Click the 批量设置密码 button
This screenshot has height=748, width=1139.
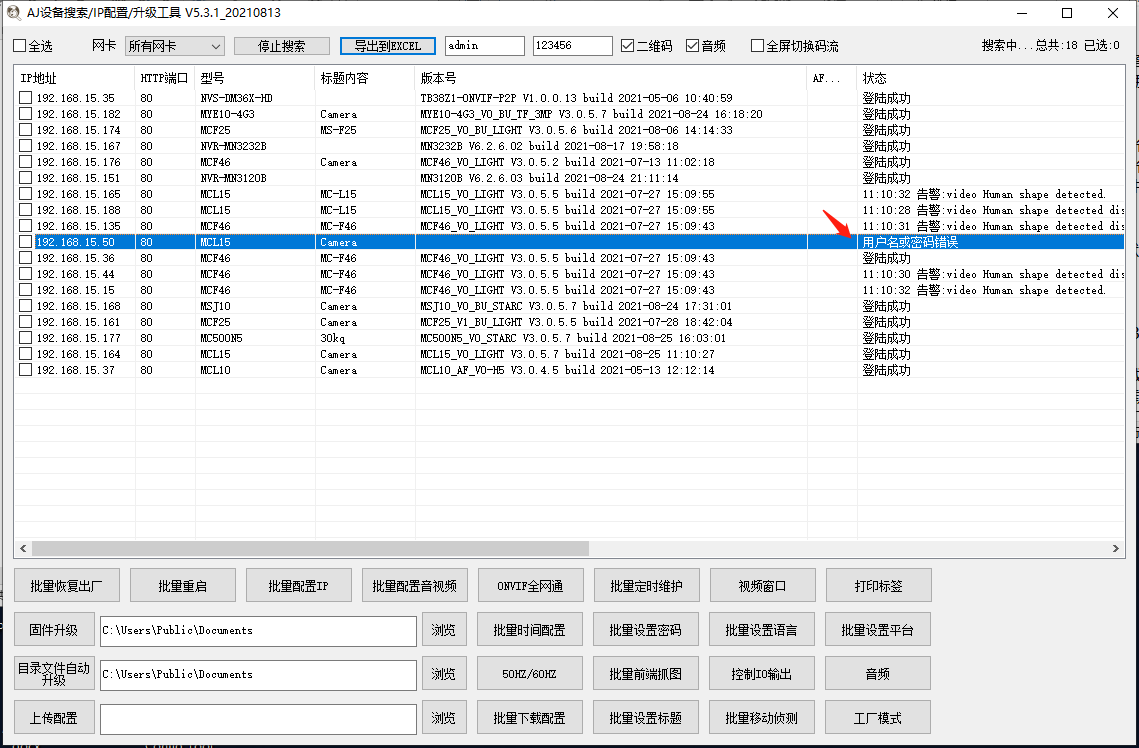pos(645,628)
